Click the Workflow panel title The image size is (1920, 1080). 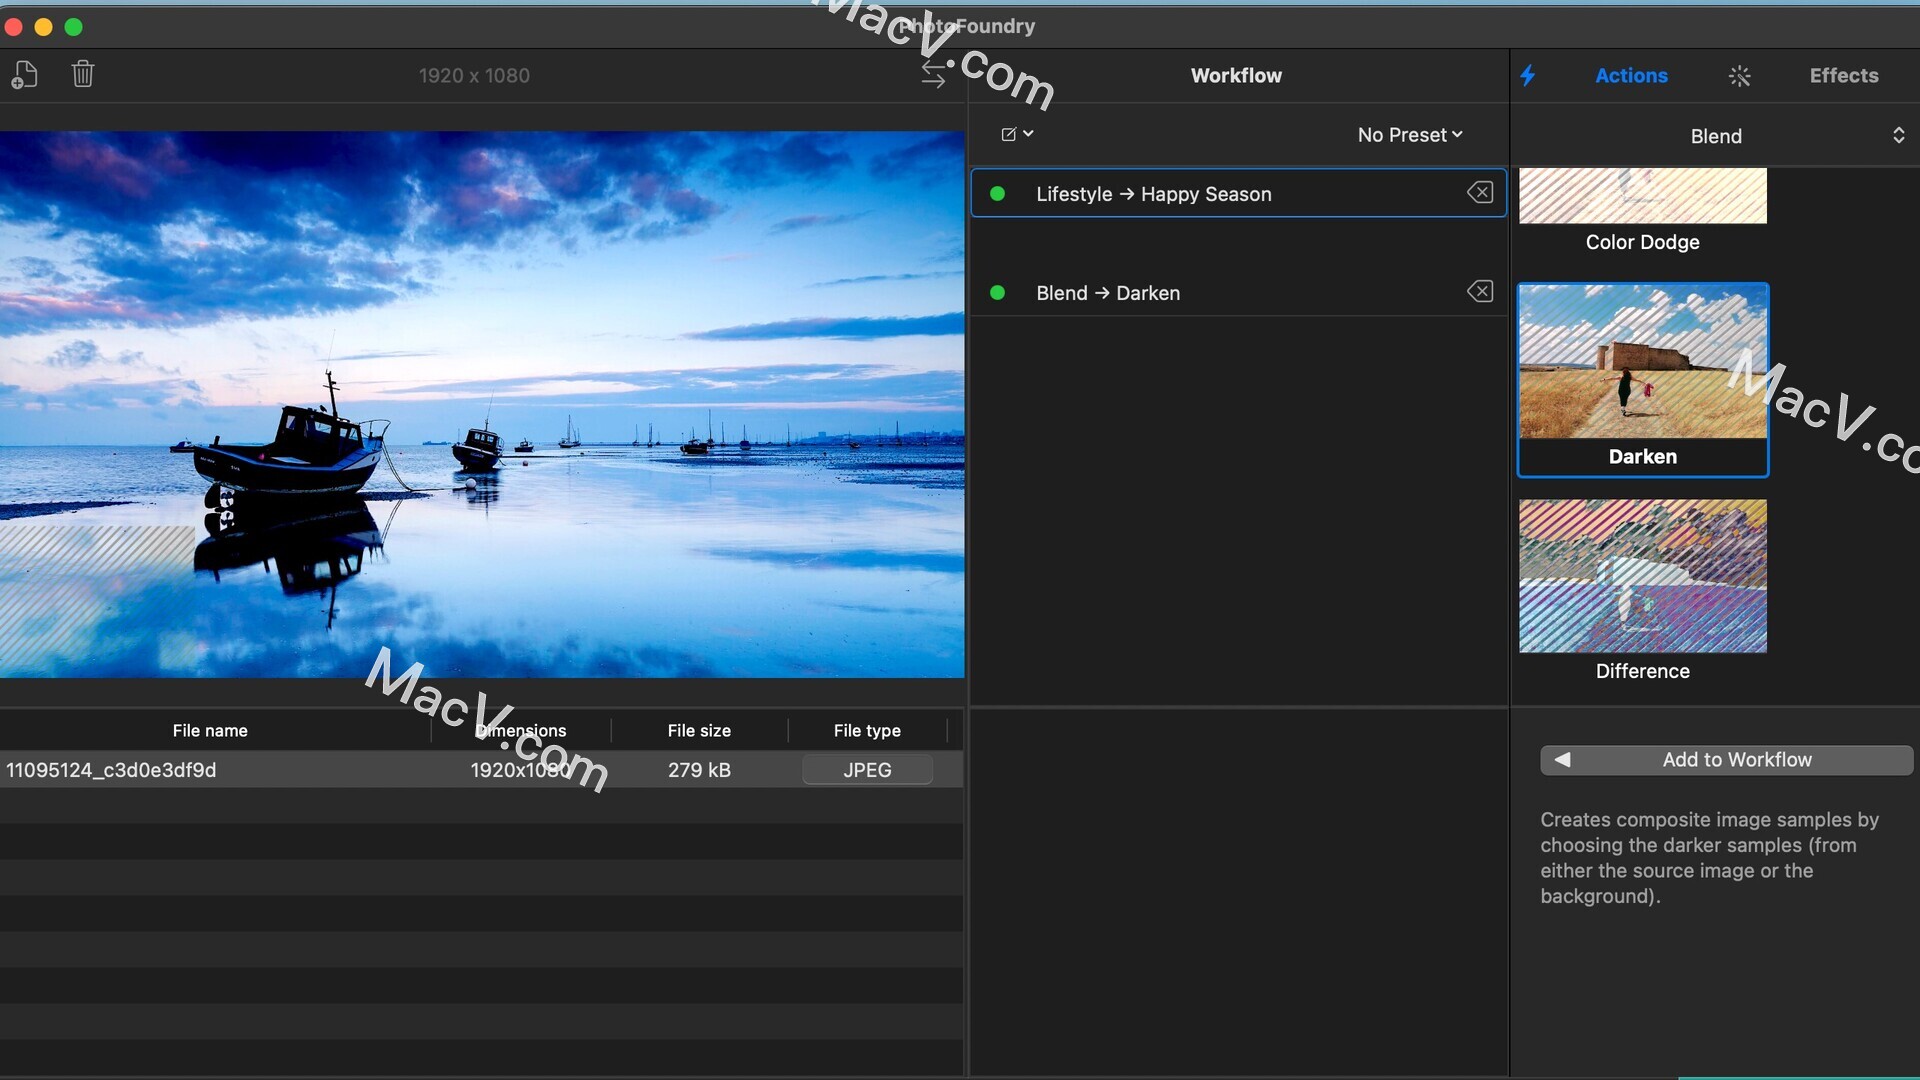[x=1236, y=76]
